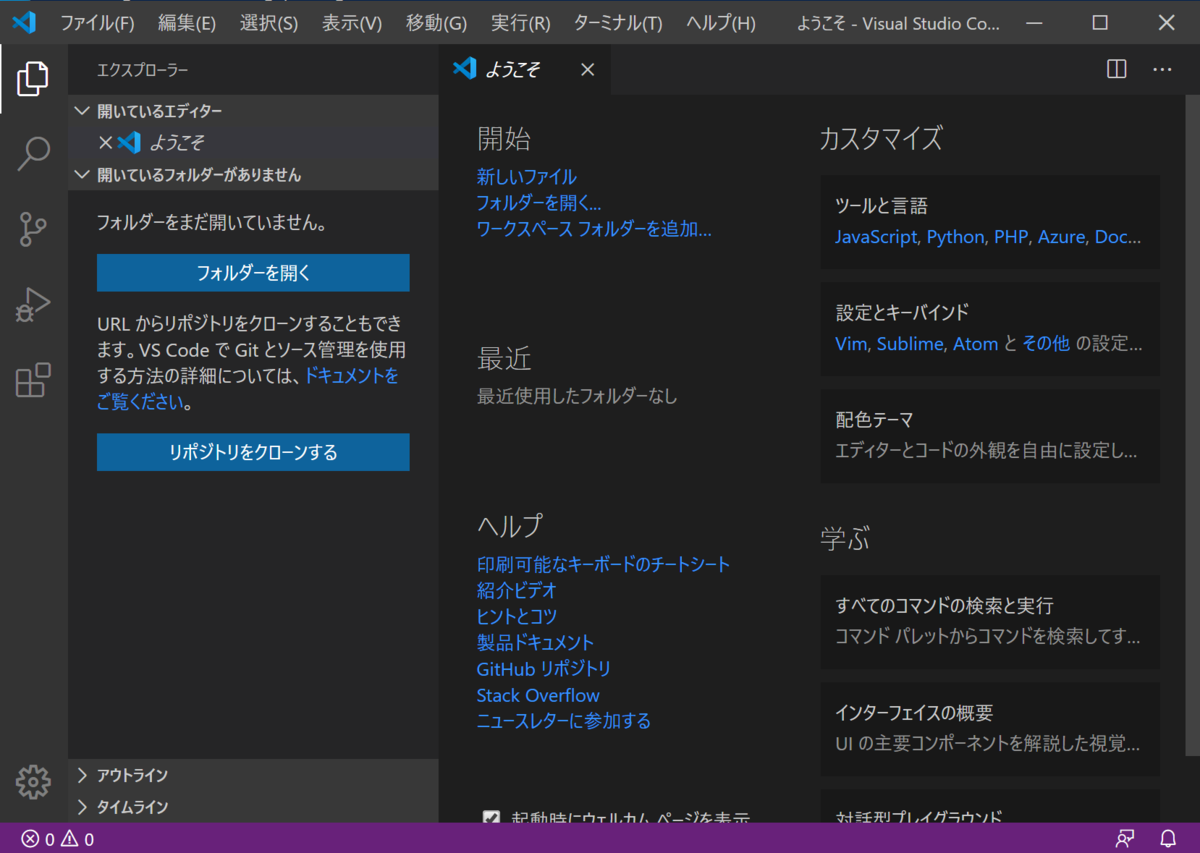Close the ようこそ editor tab
Image resolution: width=1200 pixels, height=853 pixels.
click(588, 69)
